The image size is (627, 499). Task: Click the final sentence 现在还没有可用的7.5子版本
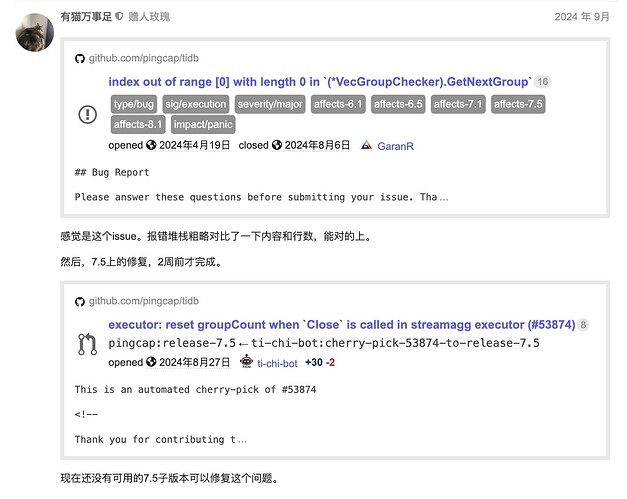tap(169, 478)
